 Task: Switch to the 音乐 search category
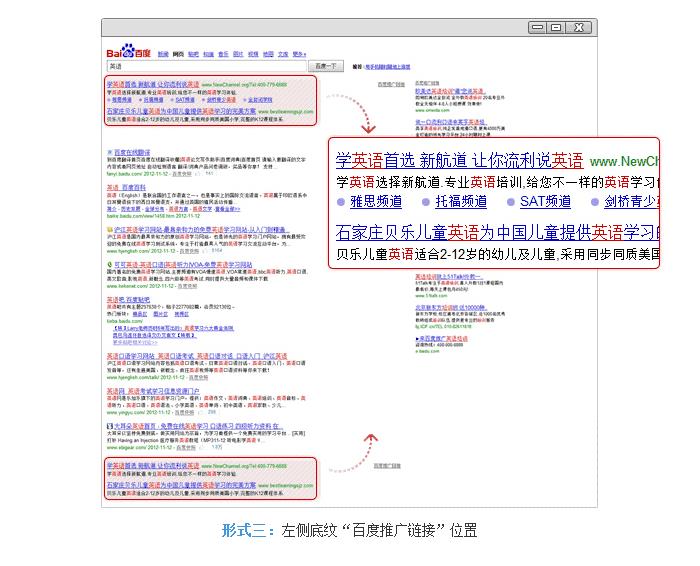[223, 54]
